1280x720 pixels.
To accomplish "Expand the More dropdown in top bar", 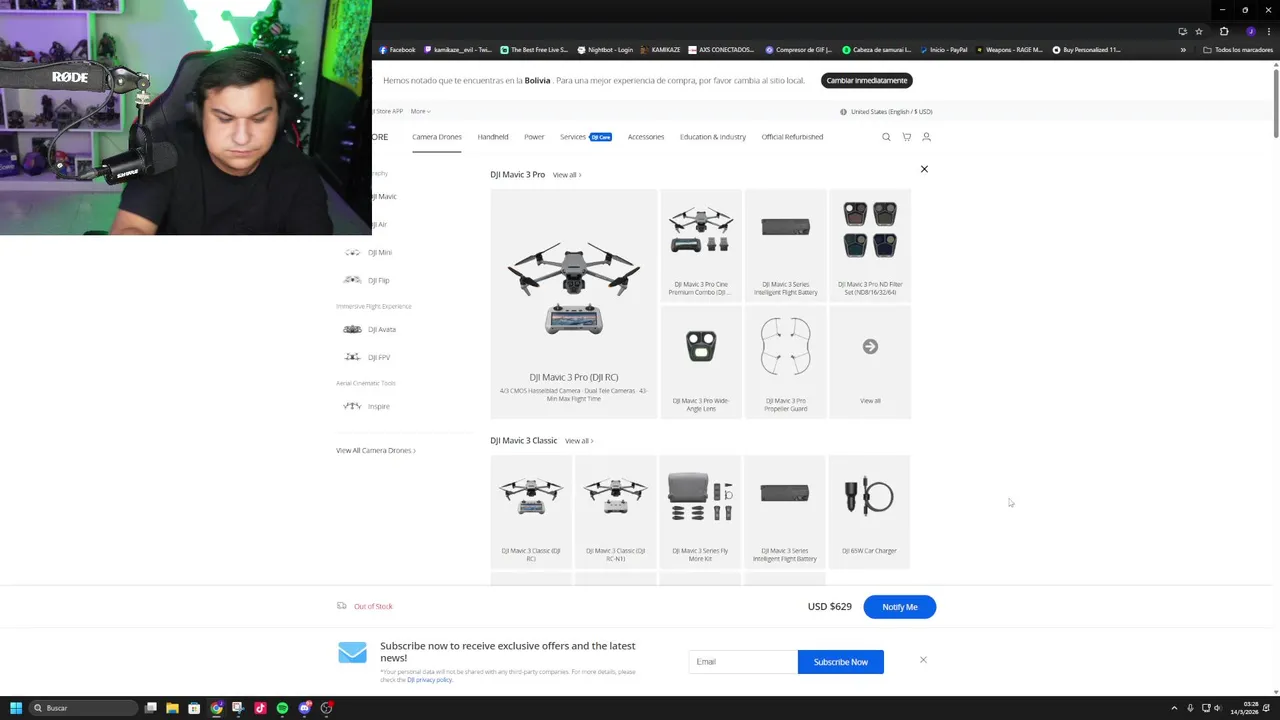I will tap(420, 111).
